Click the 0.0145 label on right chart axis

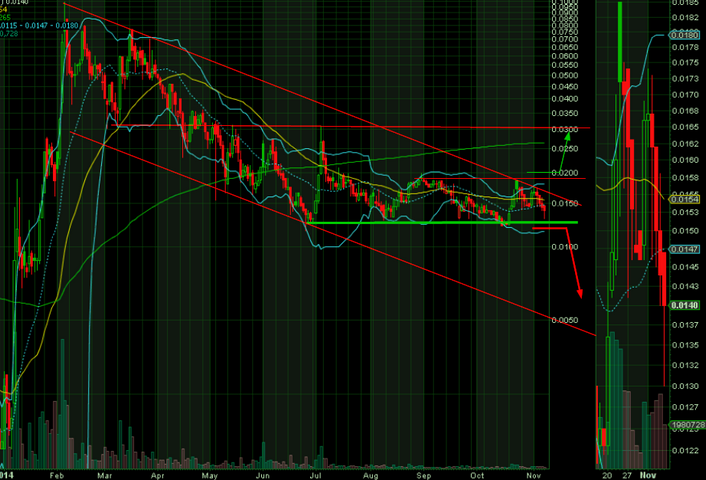(x=685, y=267)
